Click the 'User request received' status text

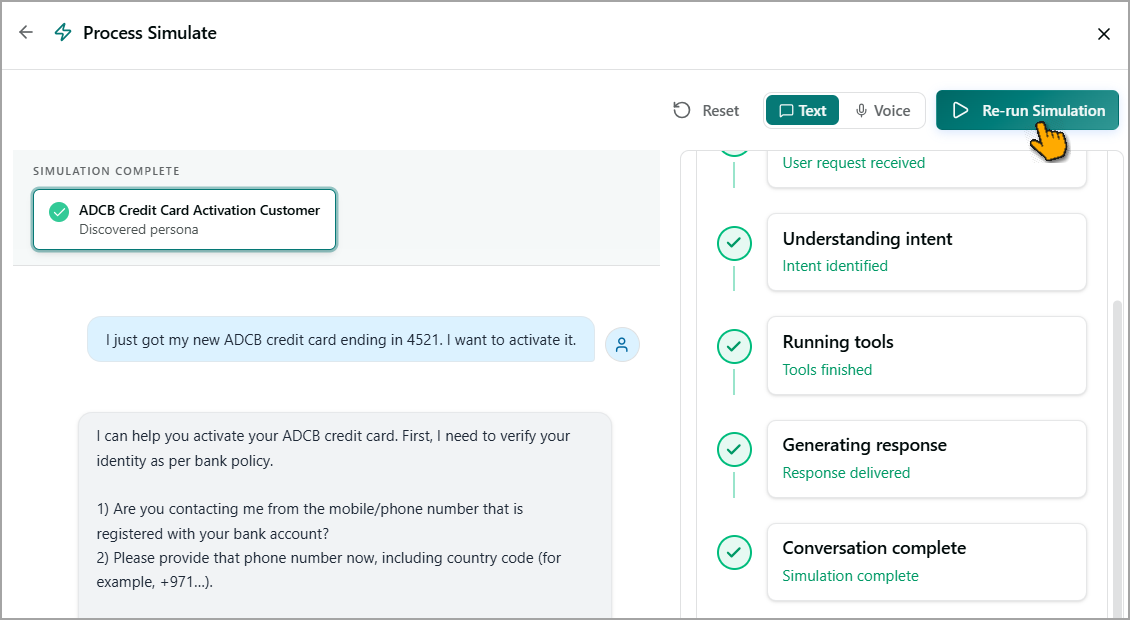point(854,163)
